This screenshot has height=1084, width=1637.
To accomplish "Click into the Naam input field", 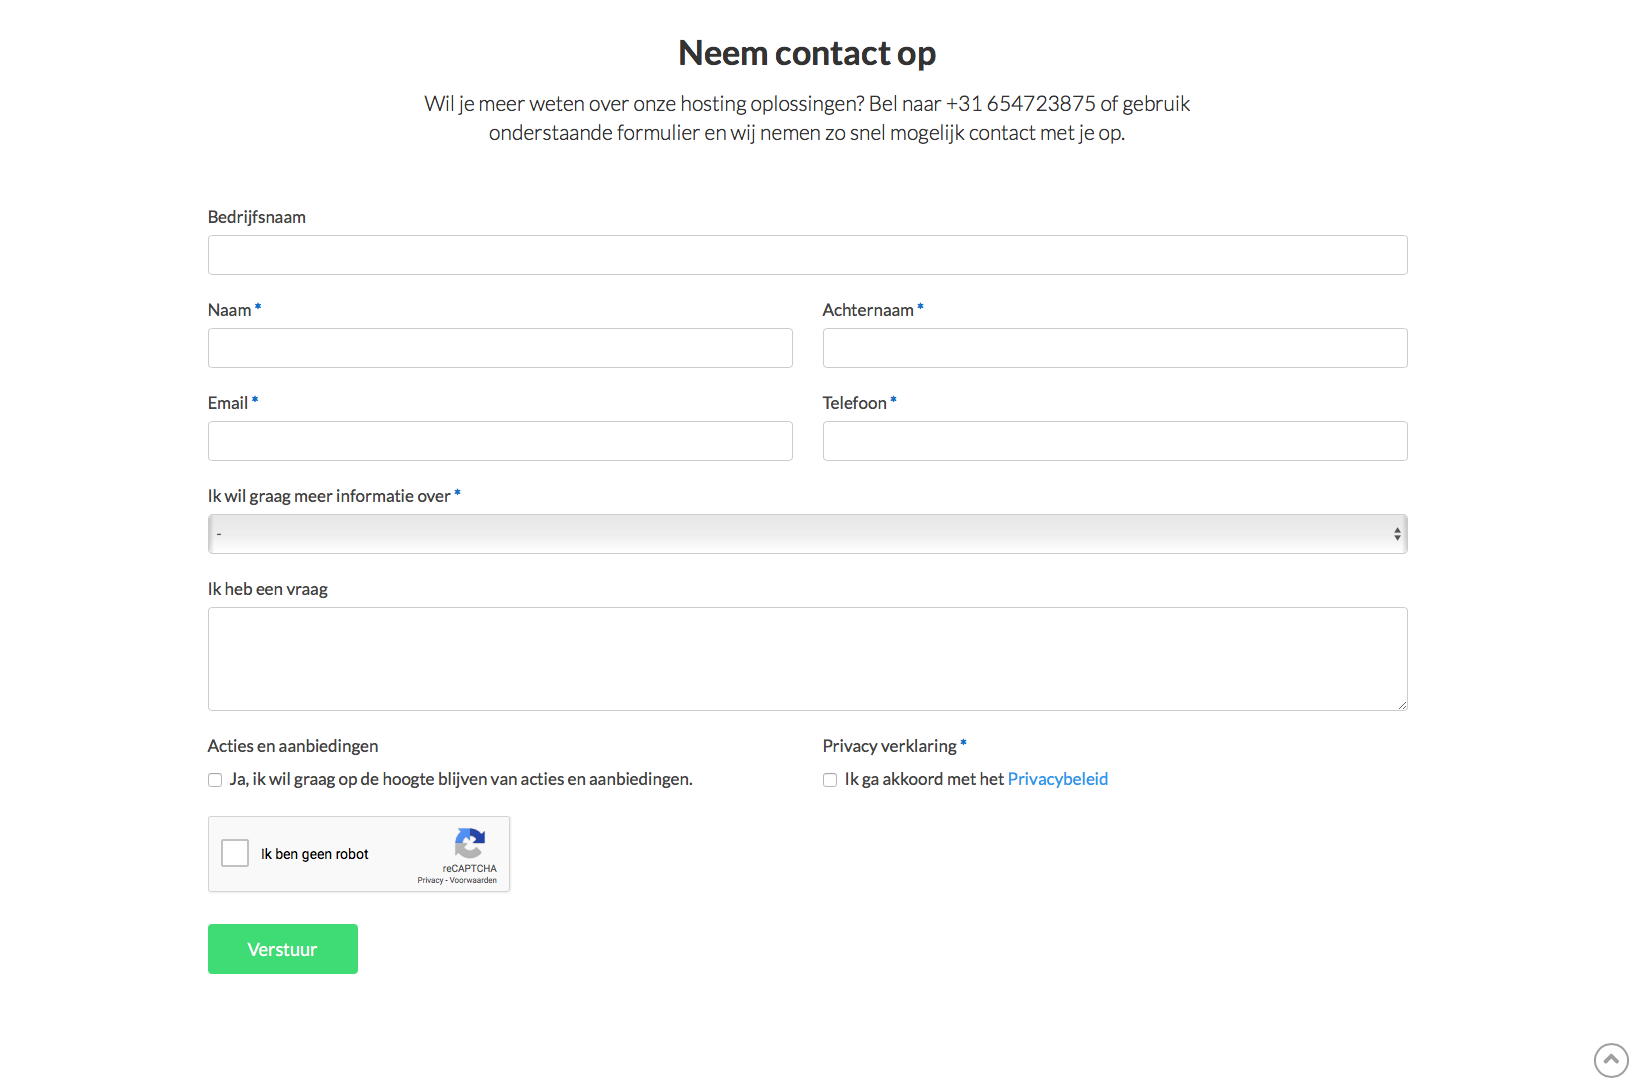I will point(500,348).
